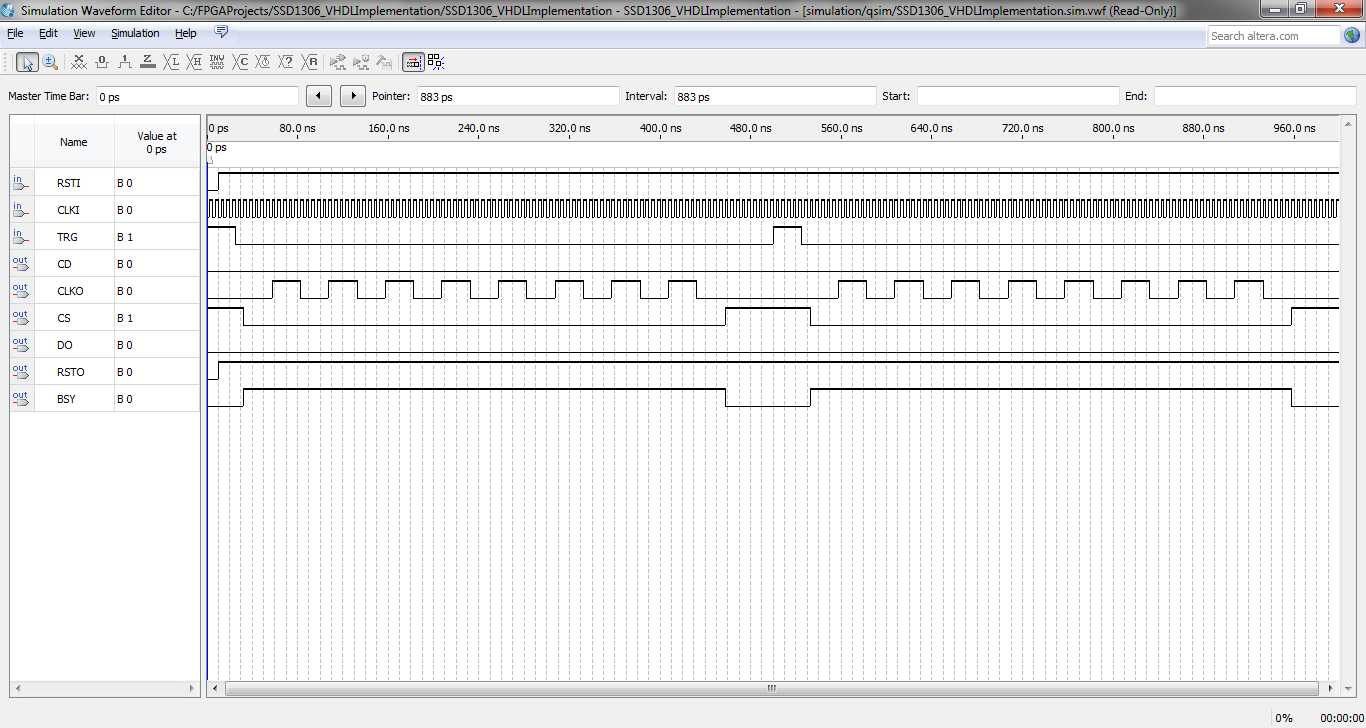The height and width of the screenshot is (728, 1366).
Task: Select the arrow Selection tool
Action: [x=27, y=62]
